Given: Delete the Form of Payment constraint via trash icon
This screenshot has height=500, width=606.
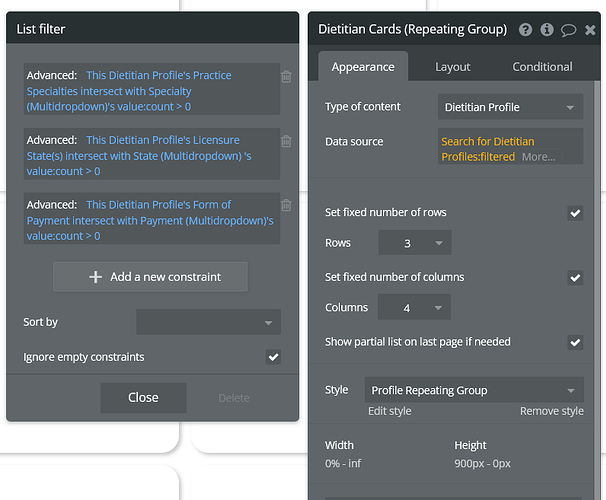Looking at the screenshot, I should (286, 205).
